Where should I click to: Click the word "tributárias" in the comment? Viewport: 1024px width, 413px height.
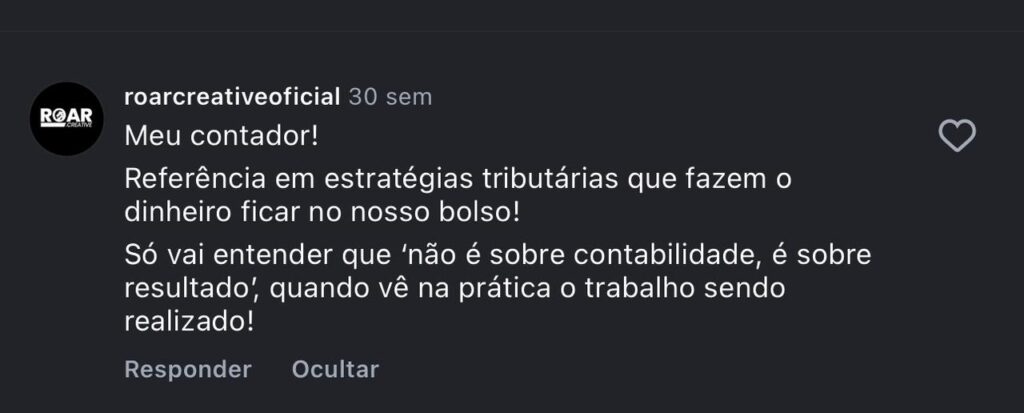click(539, 181)
